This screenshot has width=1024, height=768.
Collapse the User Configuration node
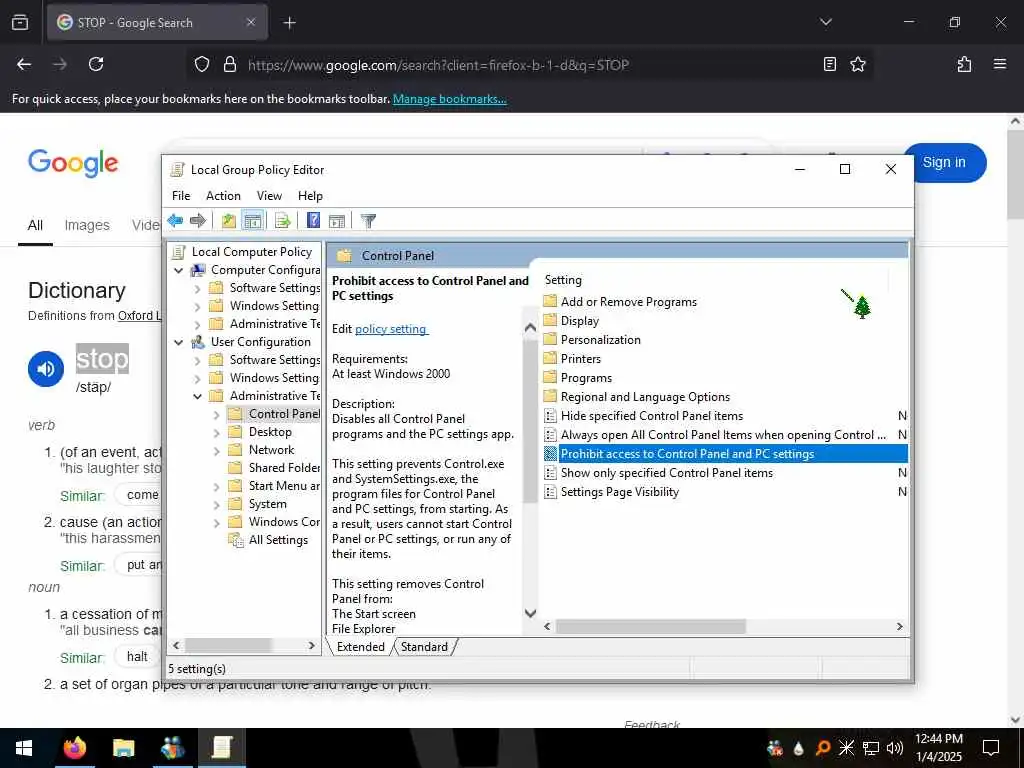tap(178, 342)
